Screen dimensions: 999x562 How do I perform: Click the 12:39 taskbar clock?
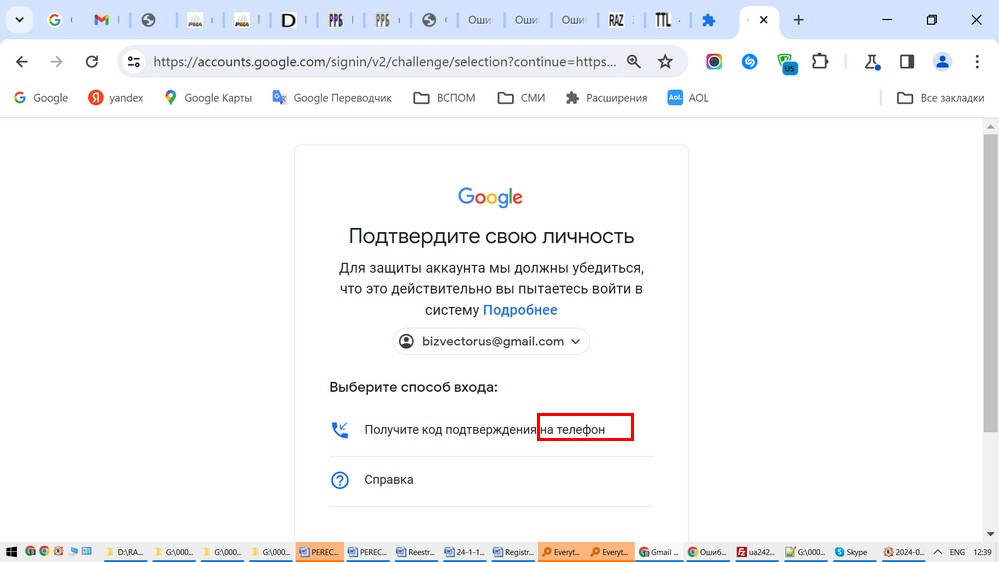coord(982,552)
